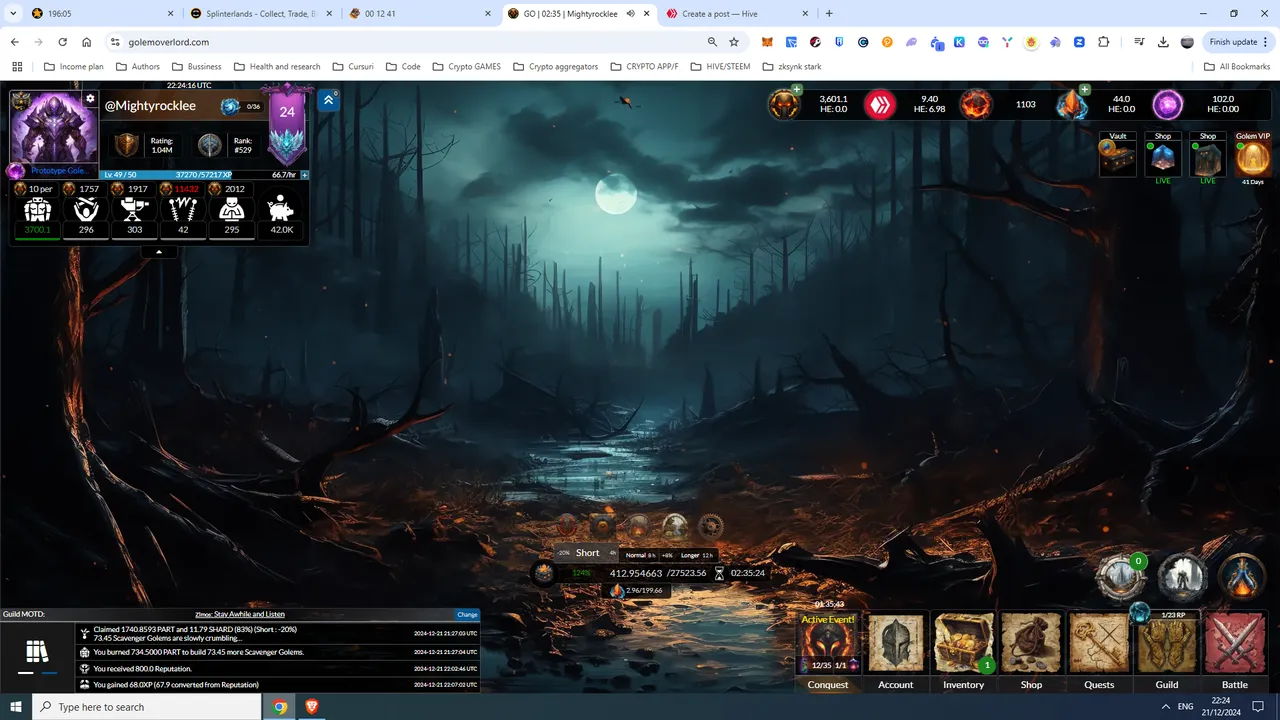
Task: Click the purple gem beside Prototype Golem
Action: [x=16, y=171]
